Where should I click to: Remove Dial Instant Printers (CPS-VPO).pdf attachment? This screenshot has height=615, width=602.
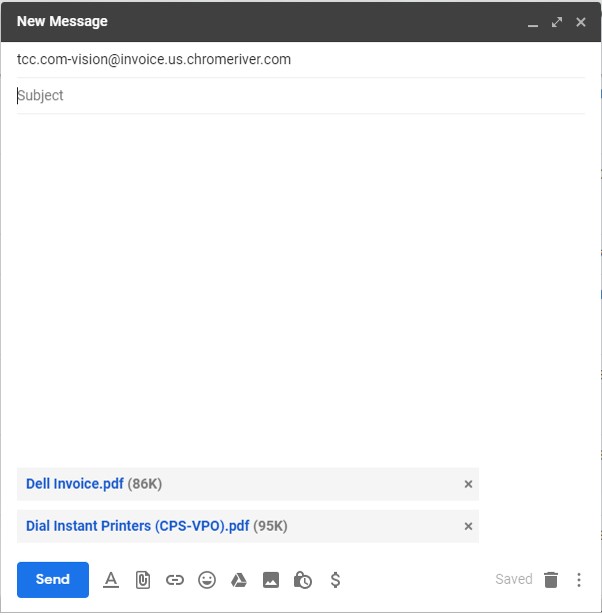tap(468, 526)
